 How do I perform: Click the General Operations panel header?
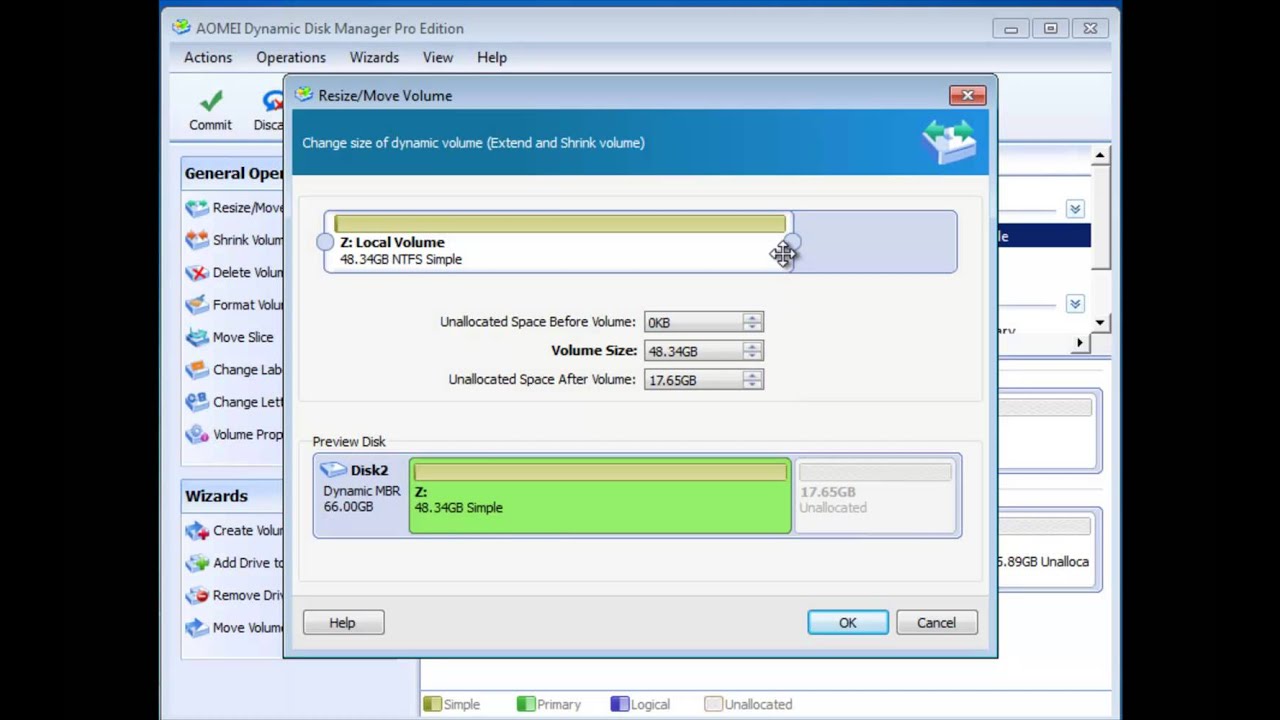pos(234,173)
